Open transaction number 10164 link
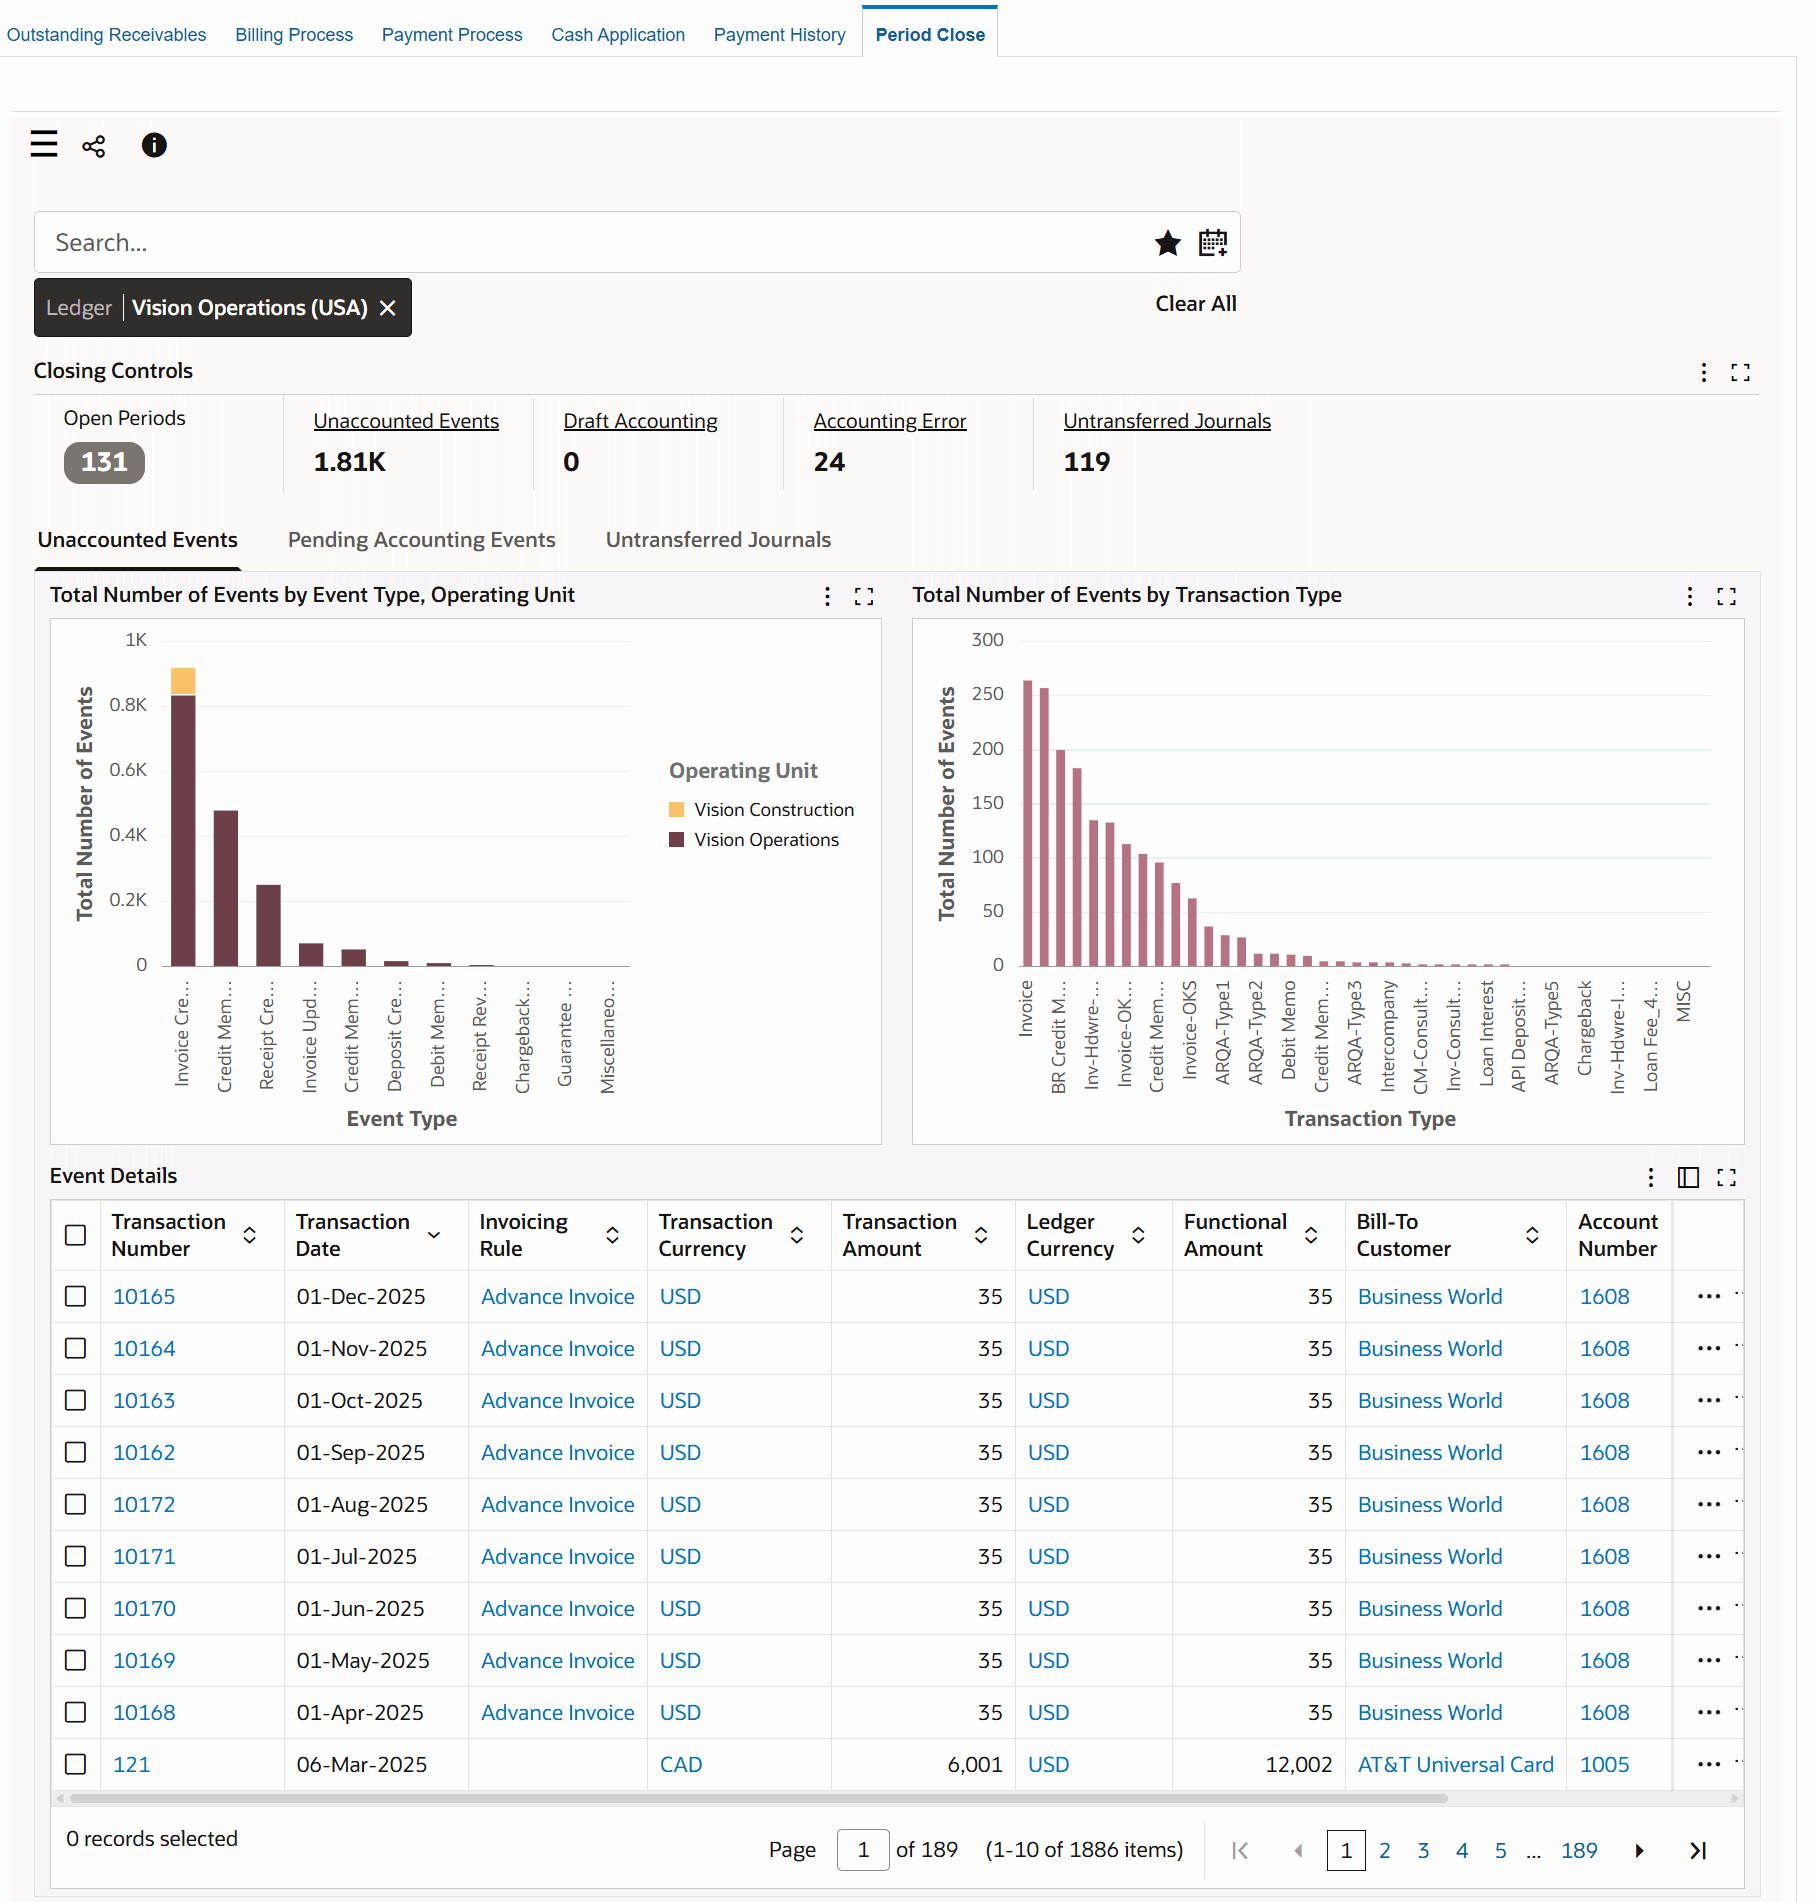The image size is (1815, 1902). pos(144,1349)
